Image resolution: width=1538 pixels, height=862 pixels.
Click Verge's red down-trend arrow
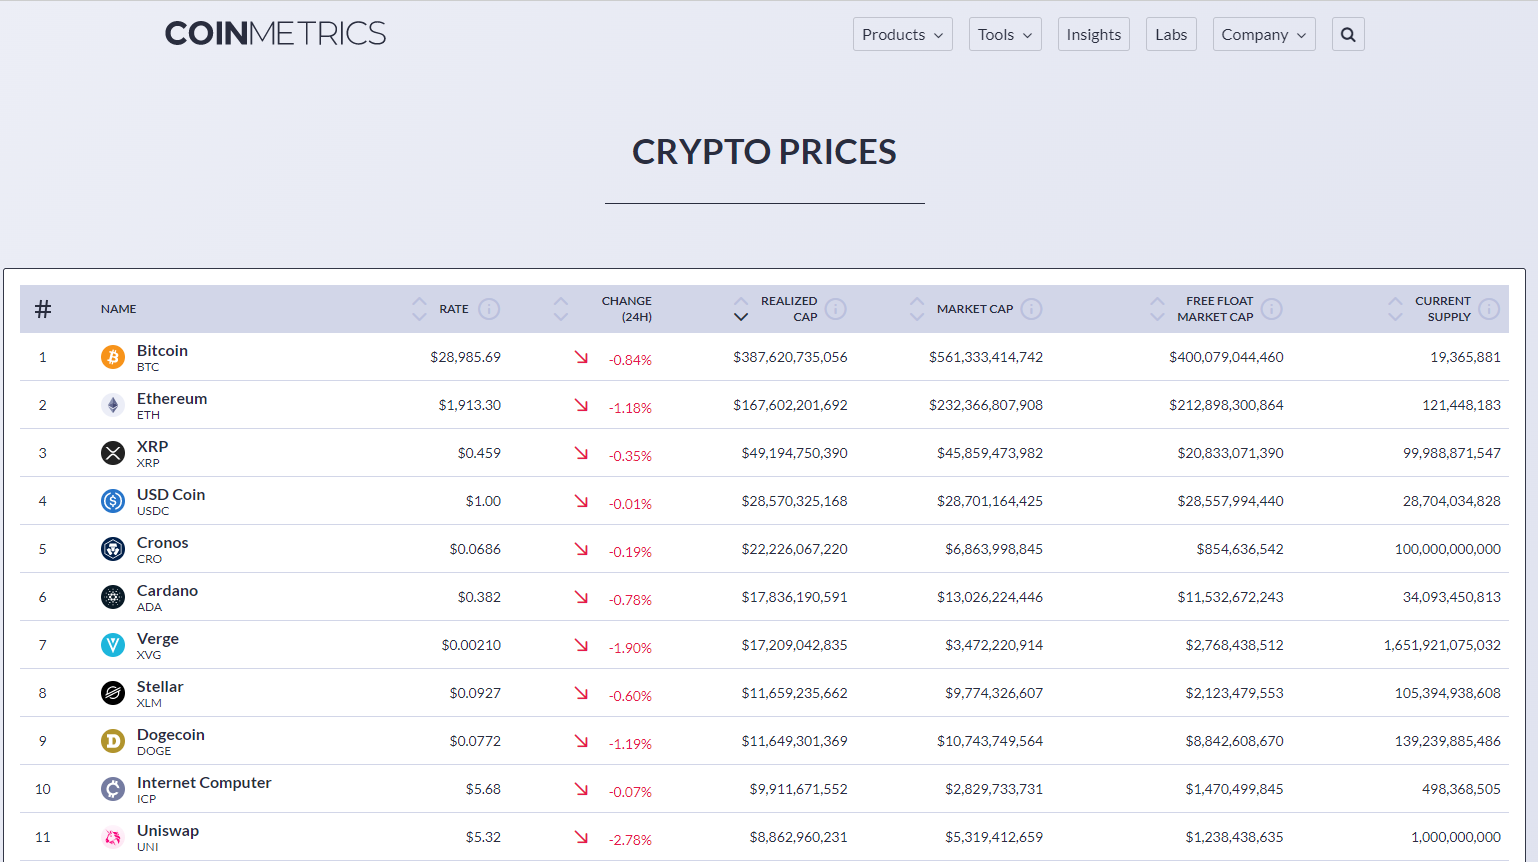(581, 645)
